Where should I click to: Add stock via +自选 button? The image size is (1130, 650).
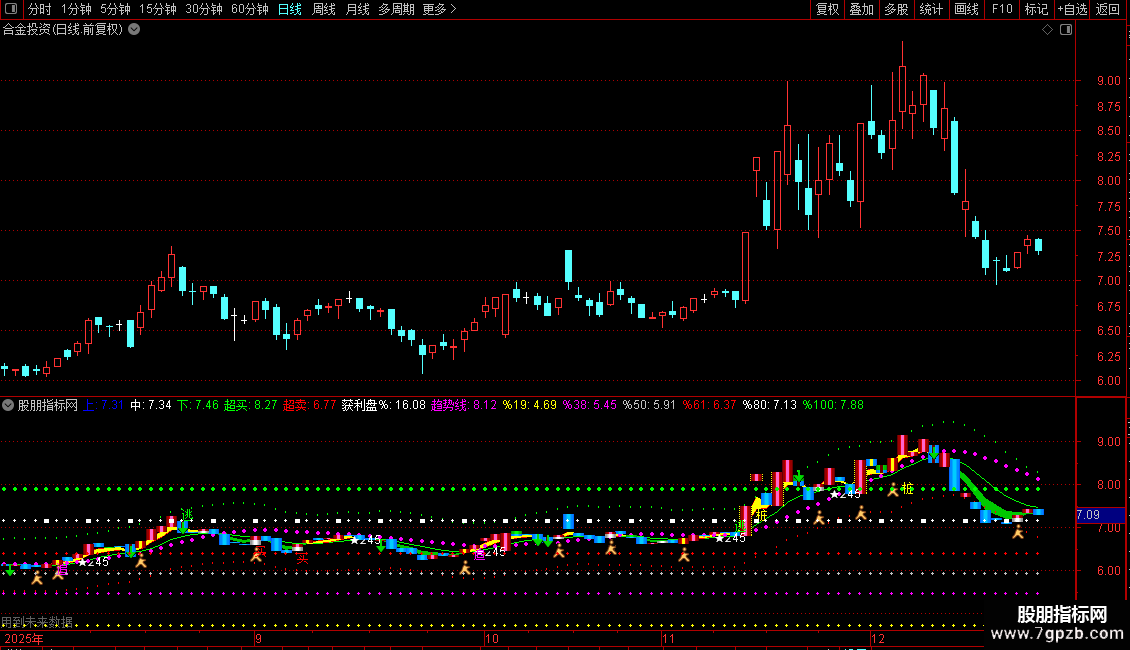pos(1072,9)
